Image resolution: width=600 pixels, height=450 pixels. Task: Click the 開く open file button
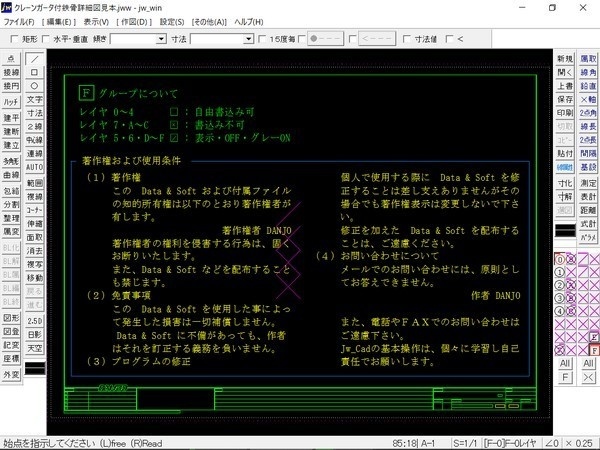tap(565, 72)
